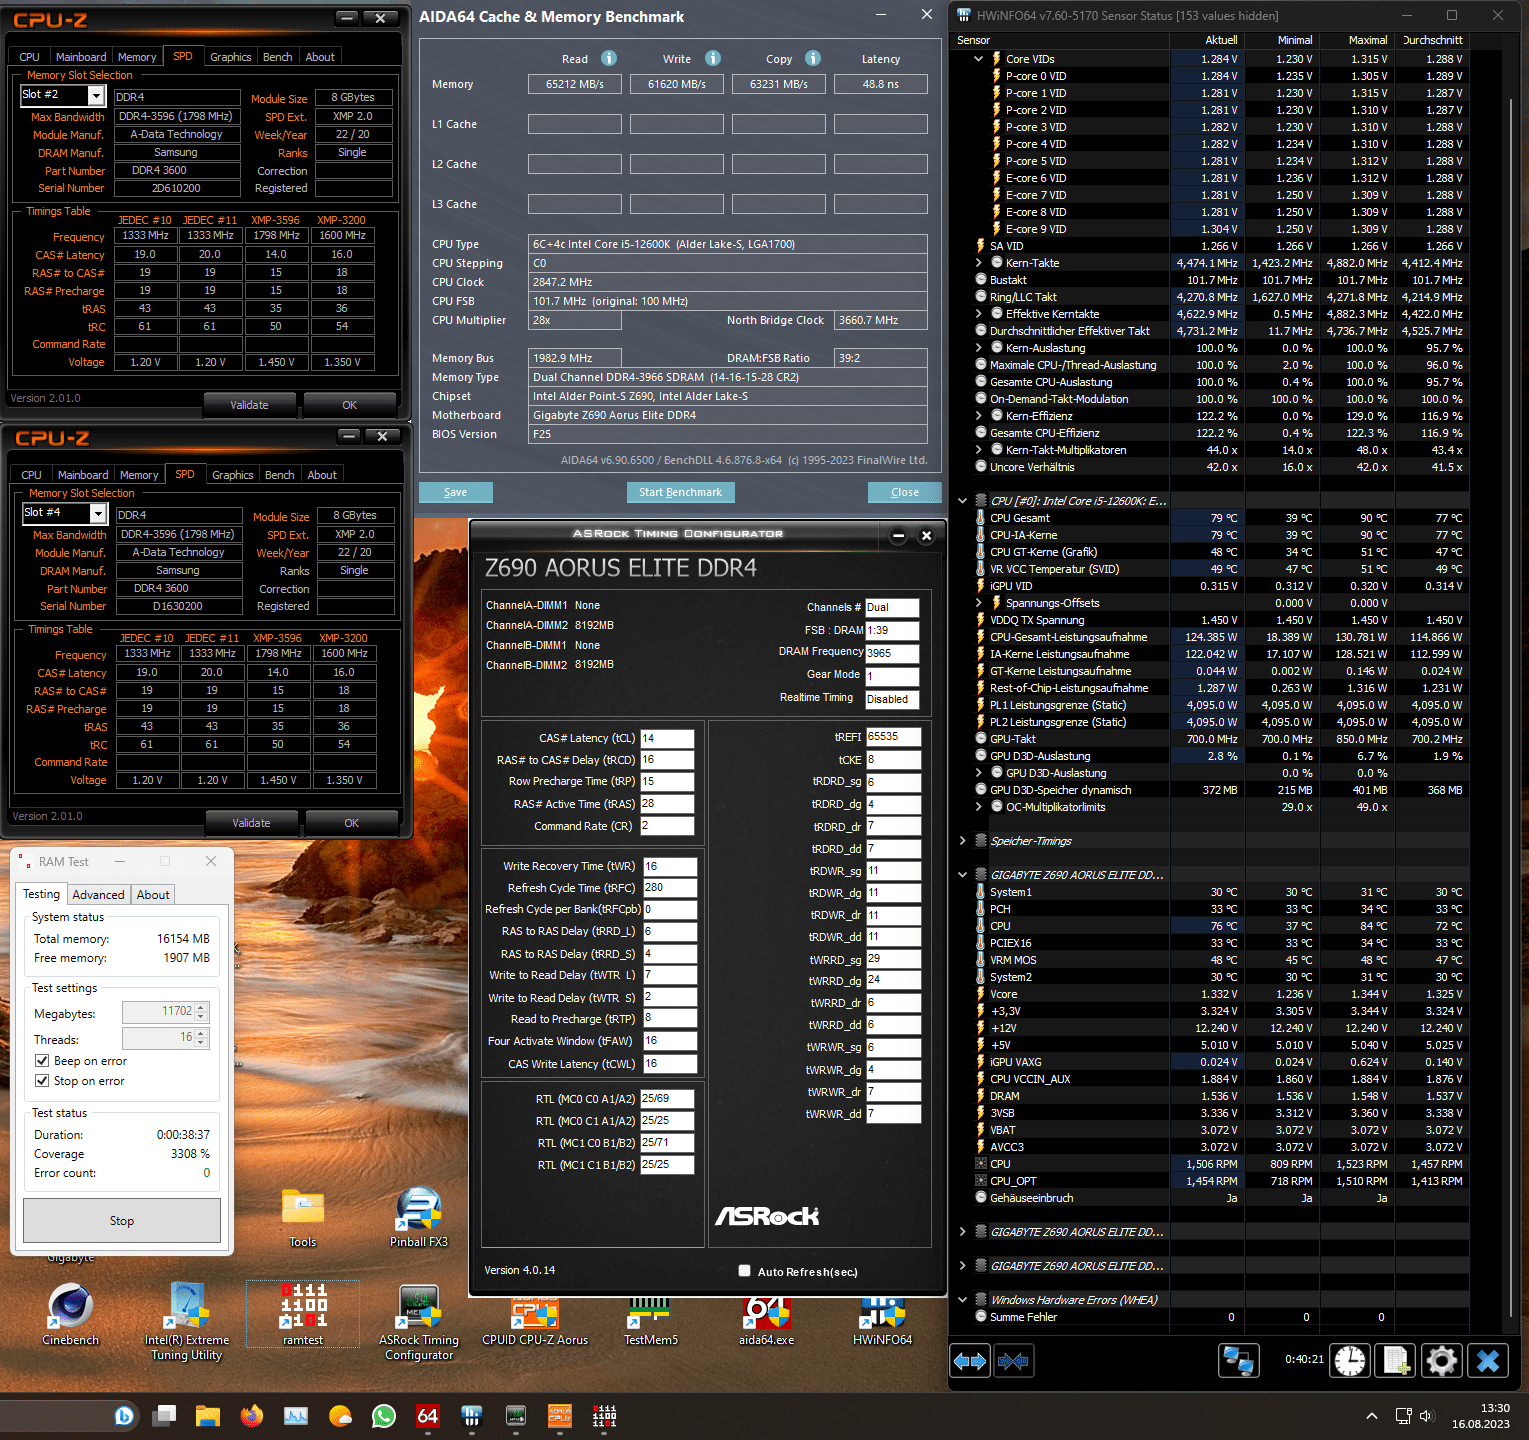Click HWiNFO logging sheet icon
1529x1440 pixels.
(1396, 1361)
